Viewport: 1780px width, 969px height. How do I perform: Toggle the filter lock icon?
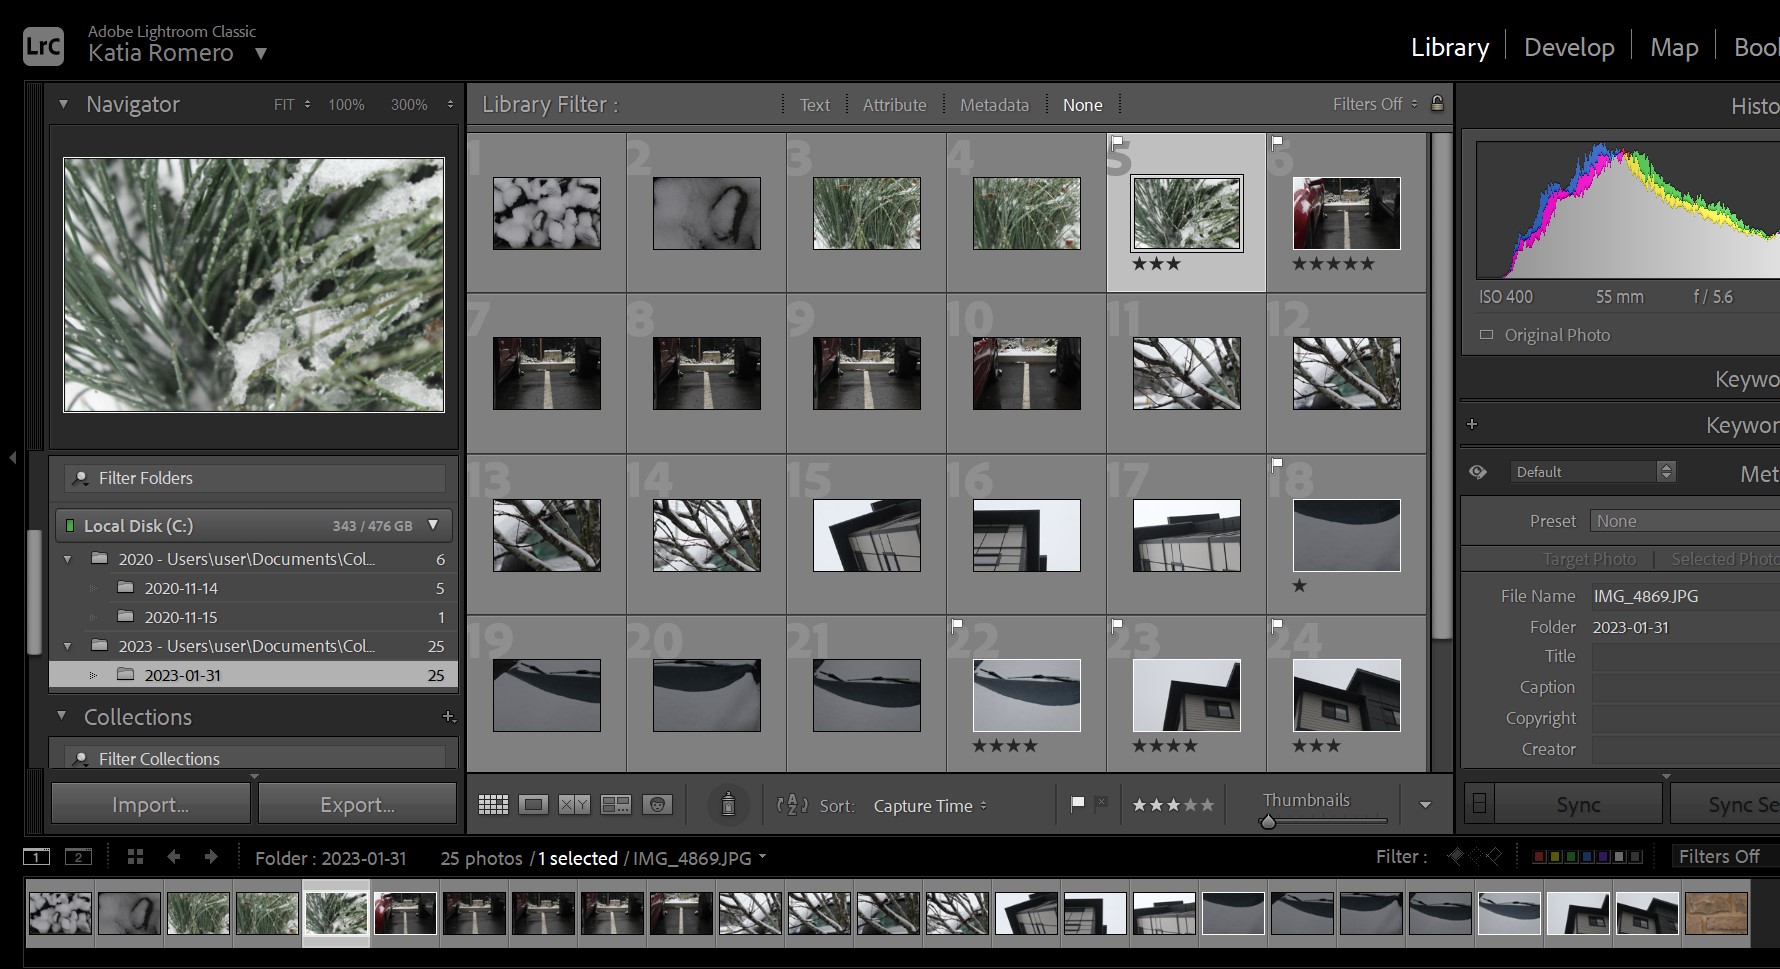[1437, 103]
